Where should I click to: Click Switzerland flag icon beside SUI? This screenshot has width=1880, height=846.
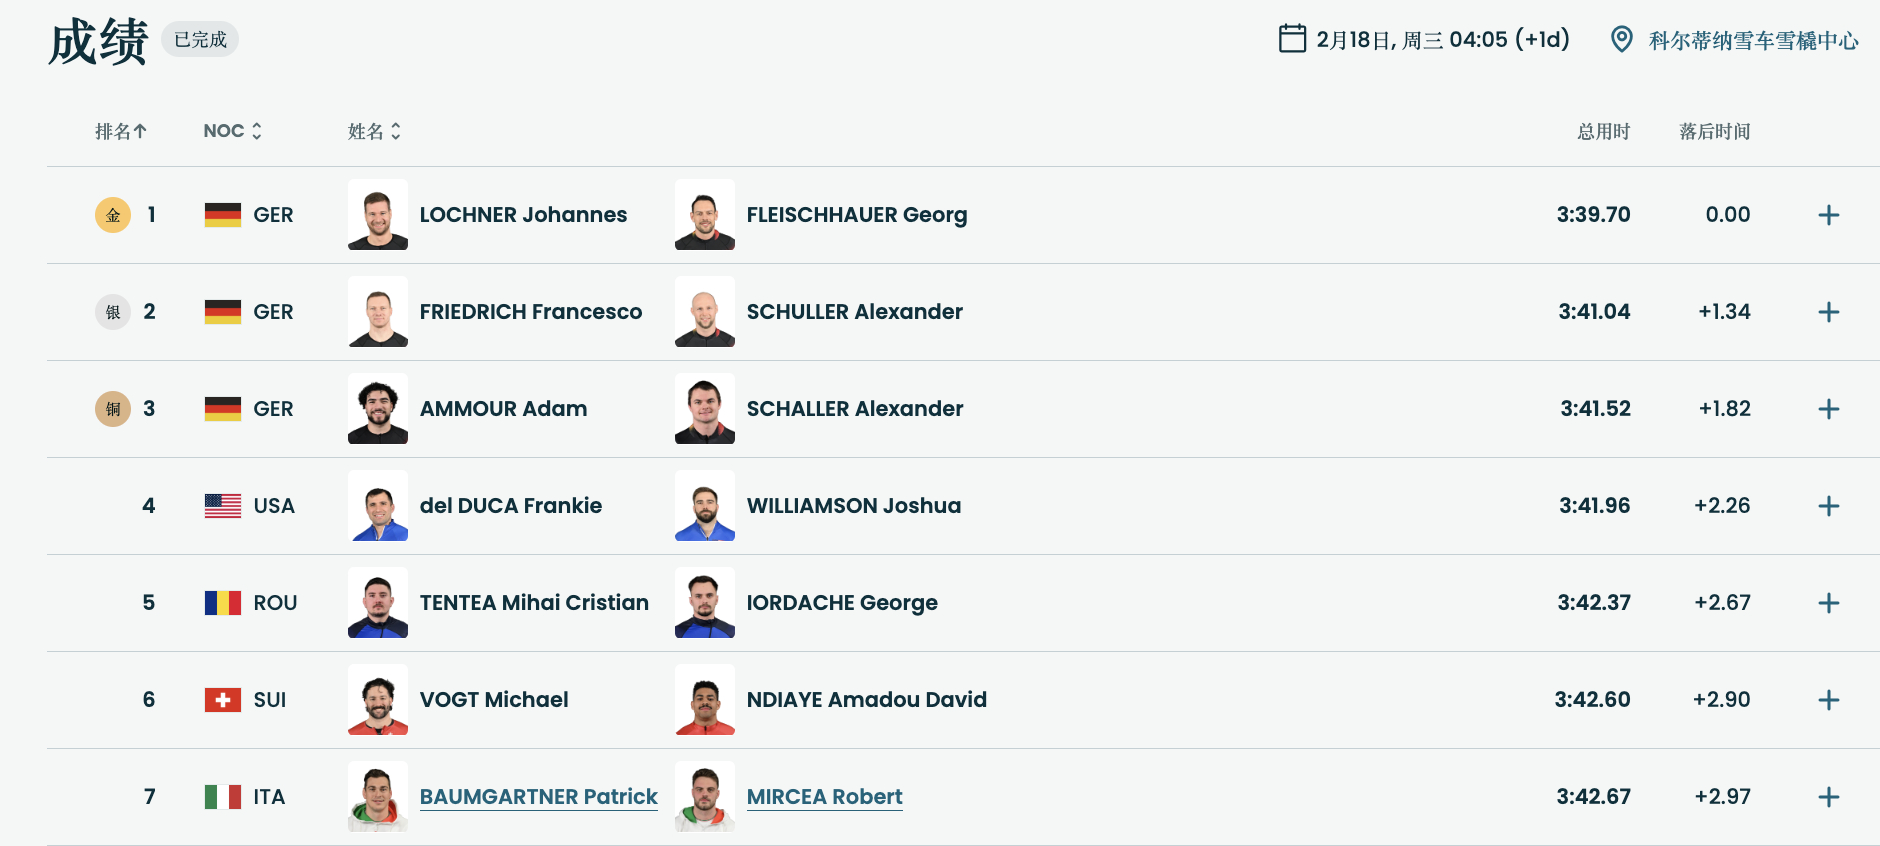click(x=222, y=700)
